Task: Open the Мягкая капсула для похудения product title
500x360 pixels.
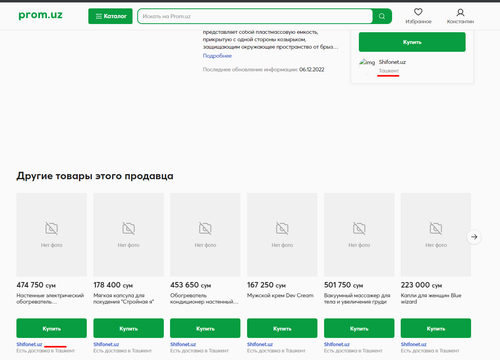Action: click(124, 298)
